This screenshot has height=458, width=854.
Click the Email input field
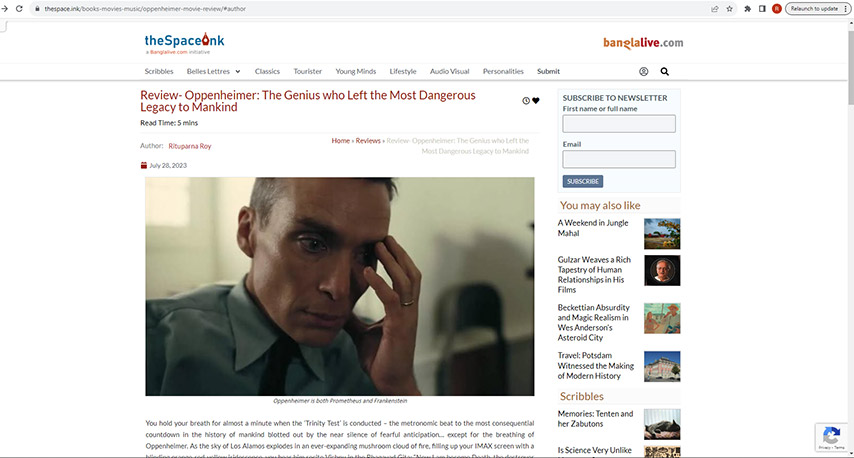pyautogui.click(x=619, y=159)
